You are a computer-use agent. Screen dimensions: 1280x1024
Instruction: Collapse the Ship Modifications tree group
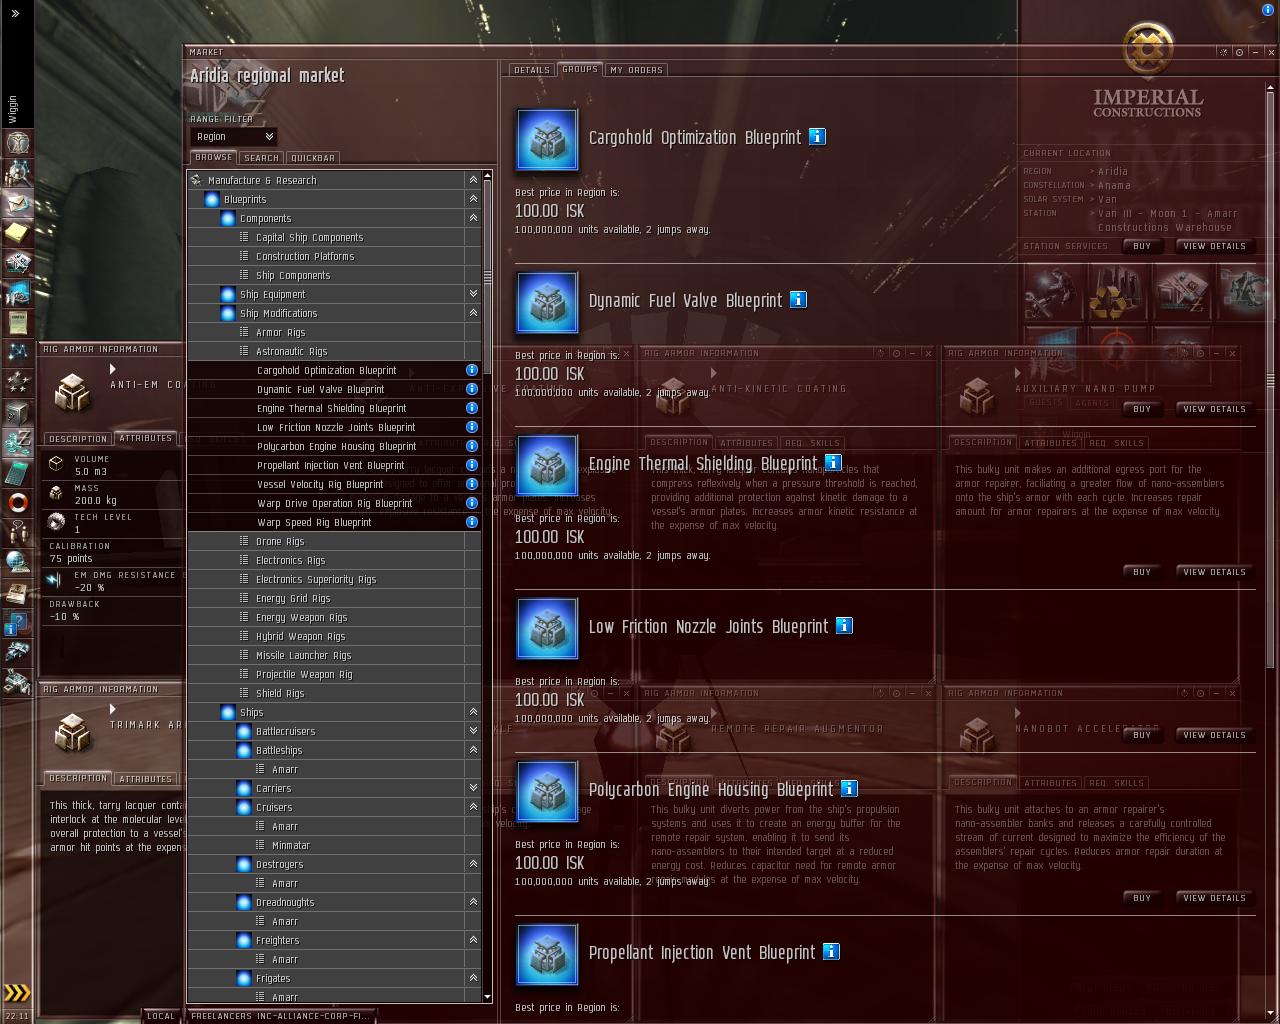pyautogui.click(x=473, y=313)
